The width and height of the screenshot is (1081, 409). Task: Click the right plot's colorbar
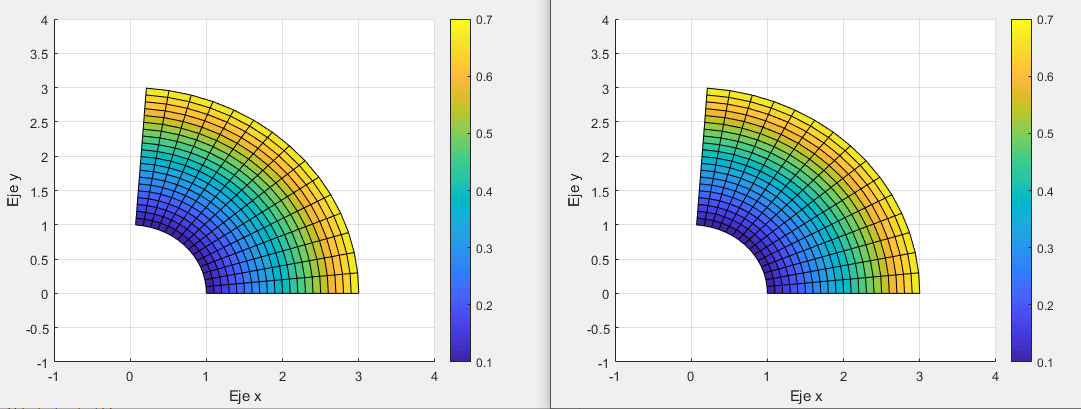1020,190
